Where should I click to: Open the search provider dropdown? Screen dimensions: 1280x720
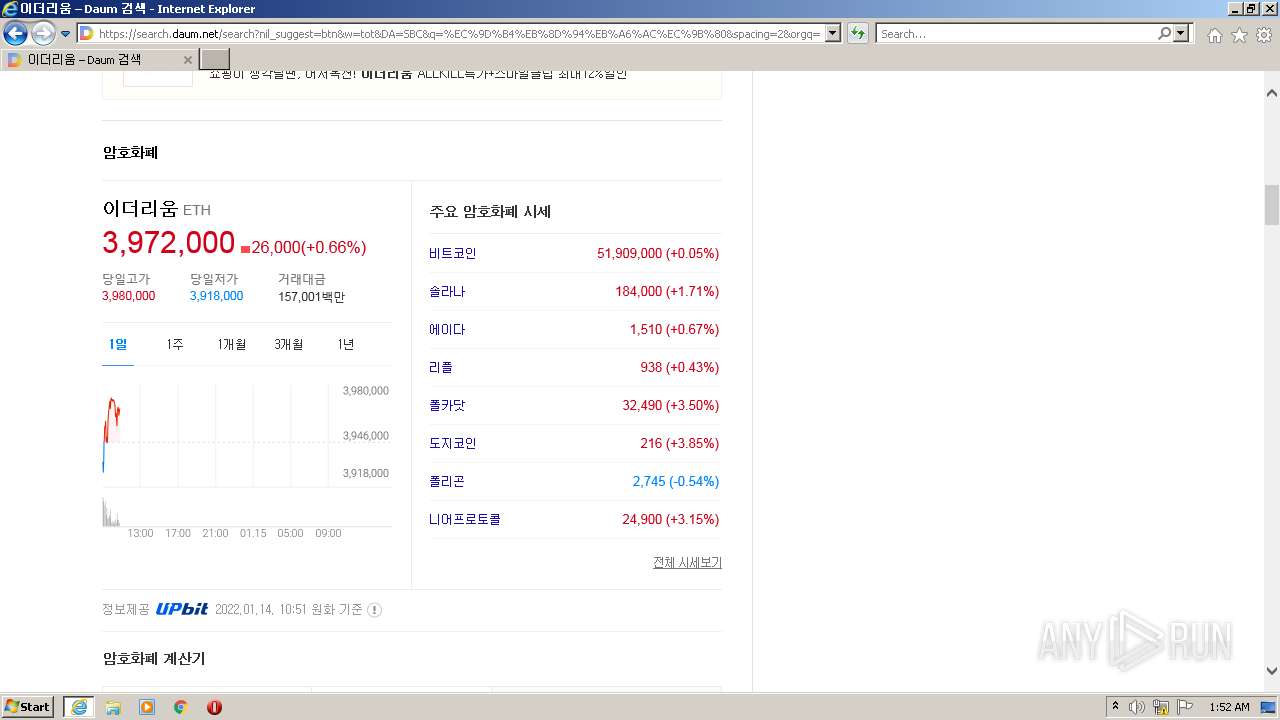pyautogui.click(x=1182, y=33)
